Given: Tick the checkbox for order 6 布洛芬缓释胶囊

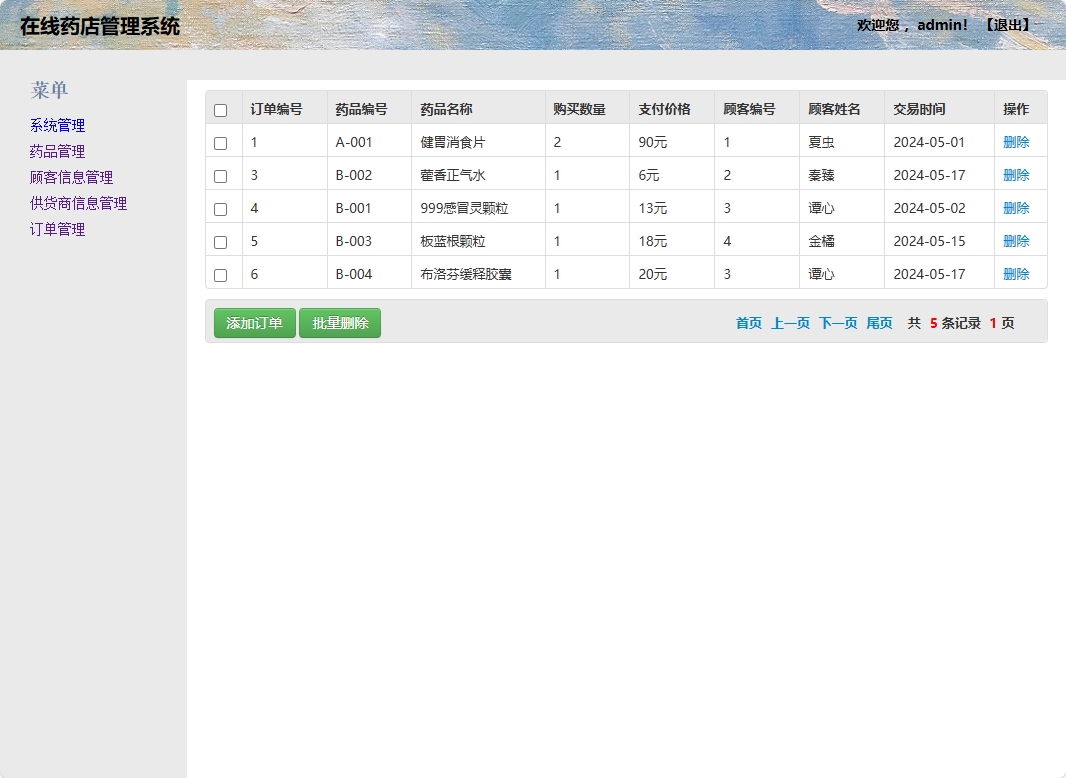Looking at the screenshot, I should point(222,273).
